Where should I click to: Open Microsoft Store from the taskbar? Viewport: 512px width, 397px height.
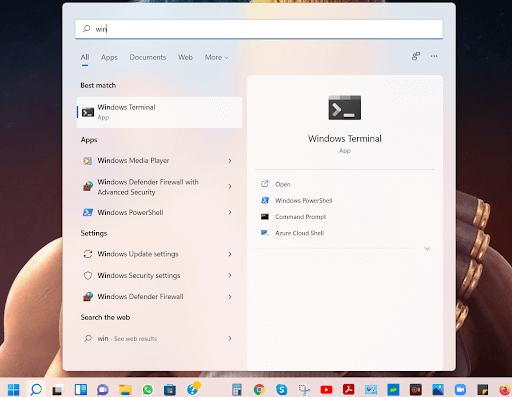(x=170, y=389)
